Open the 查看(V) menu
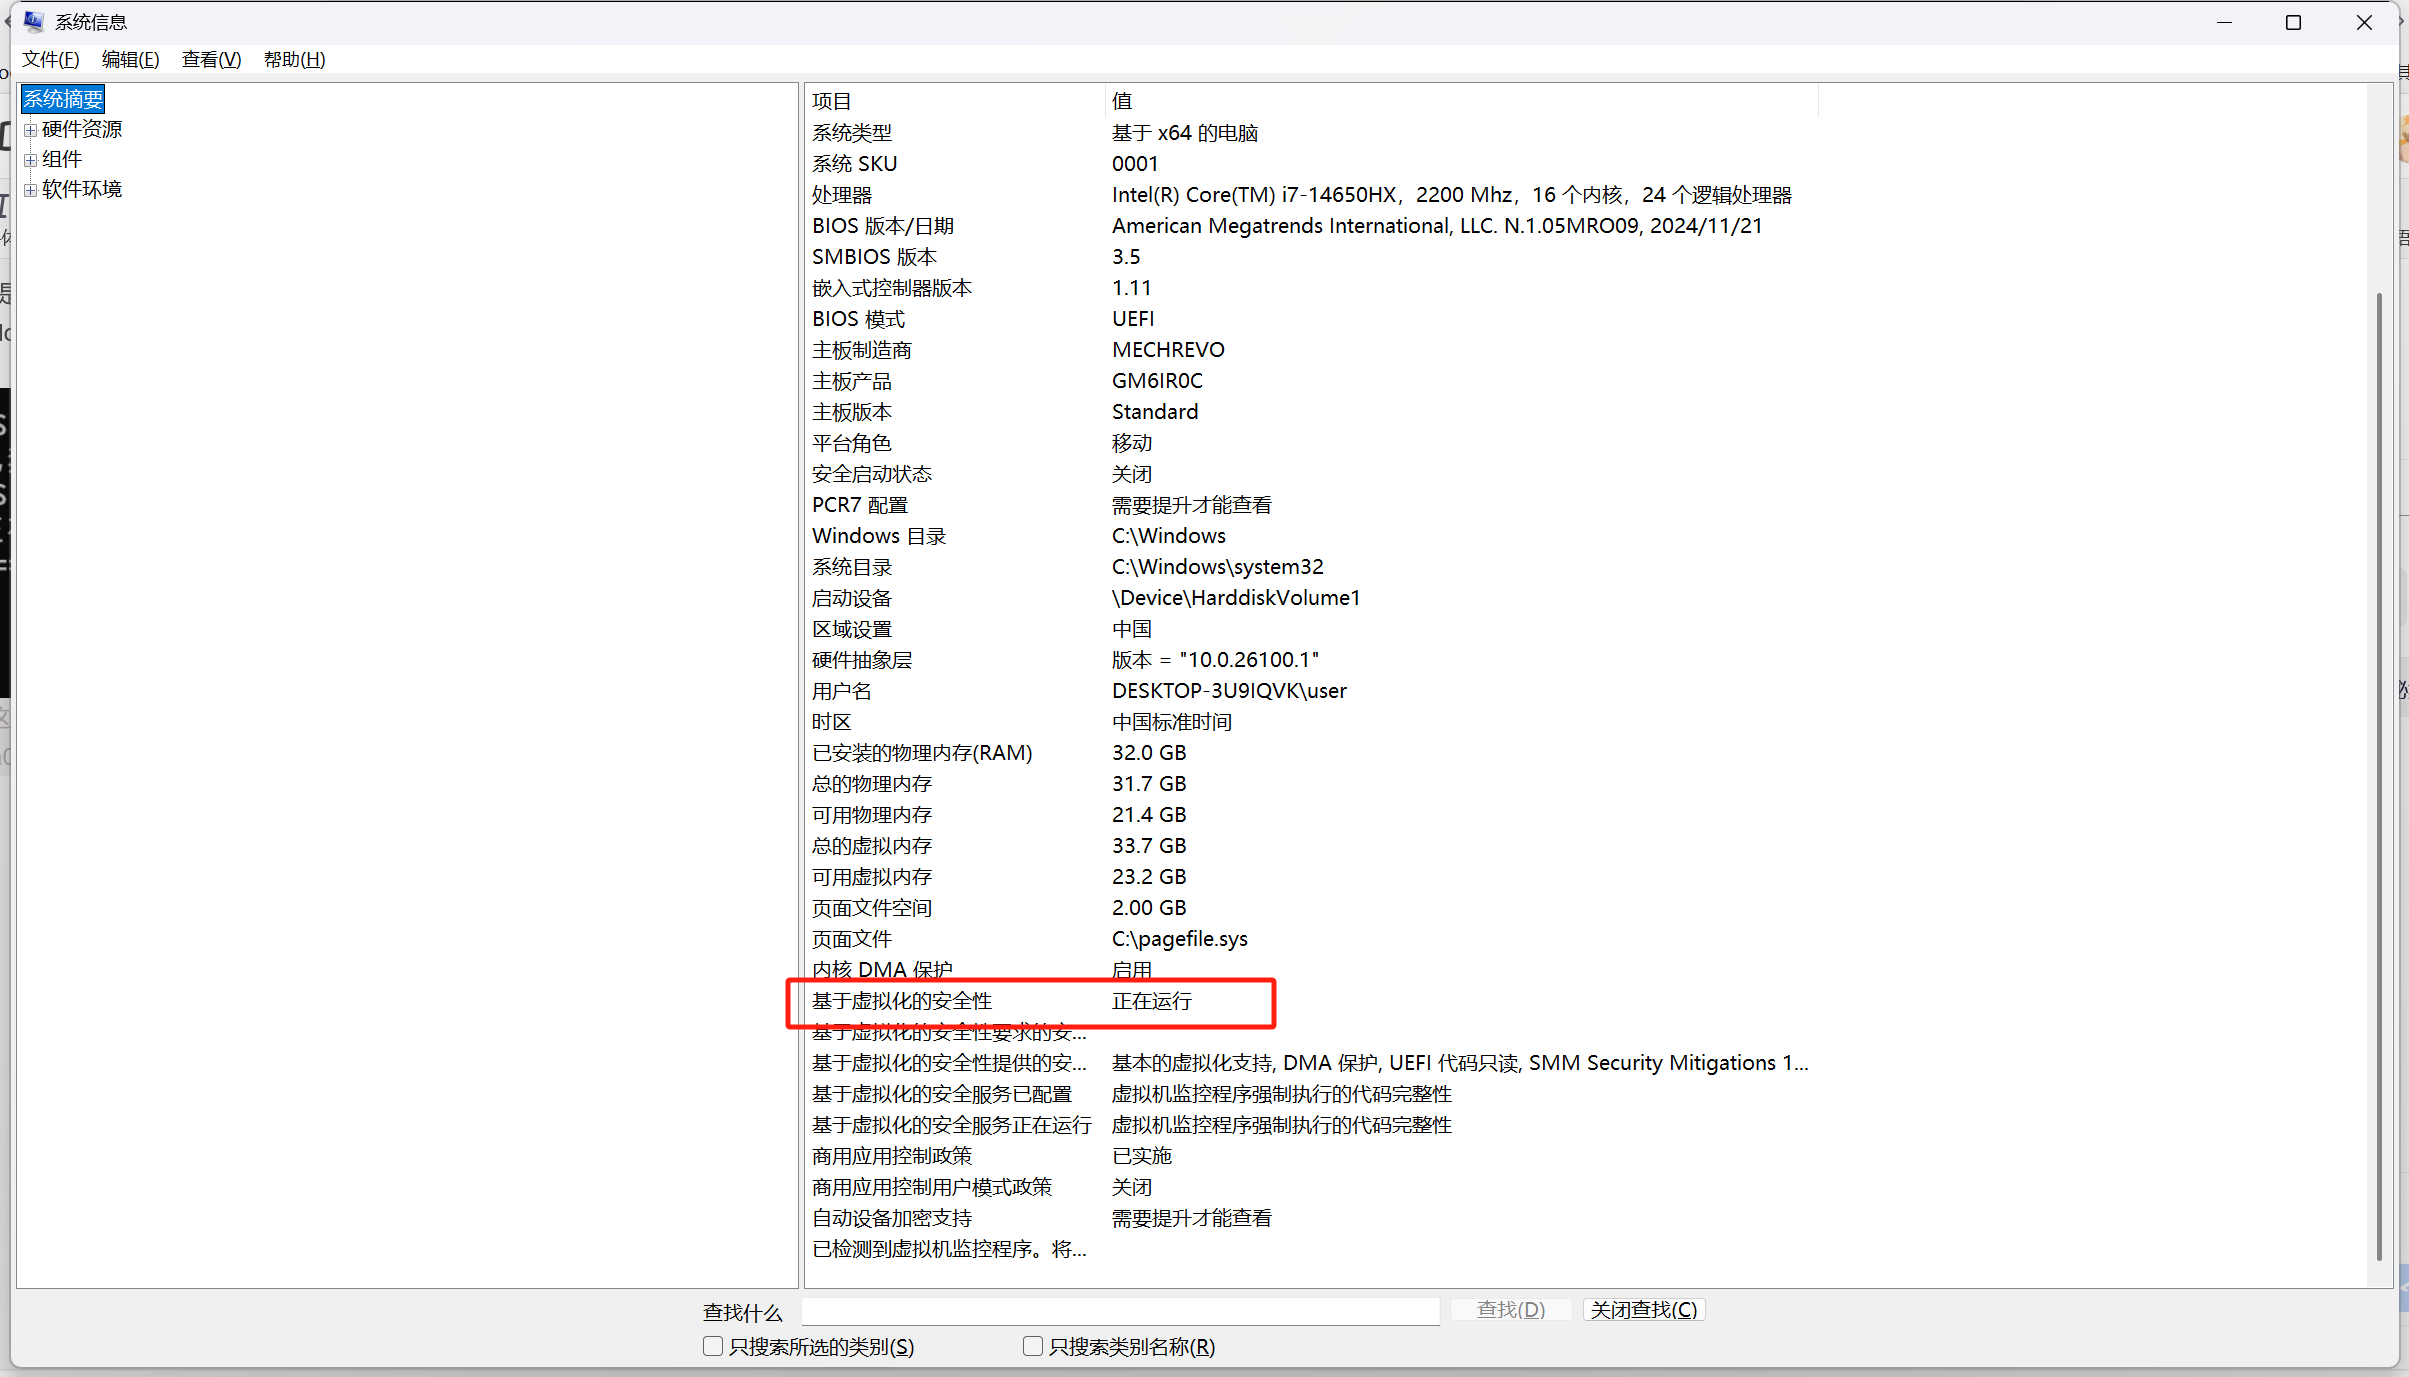The width and height of the screenshot is (2409, 1377). [x=211, y=59]
